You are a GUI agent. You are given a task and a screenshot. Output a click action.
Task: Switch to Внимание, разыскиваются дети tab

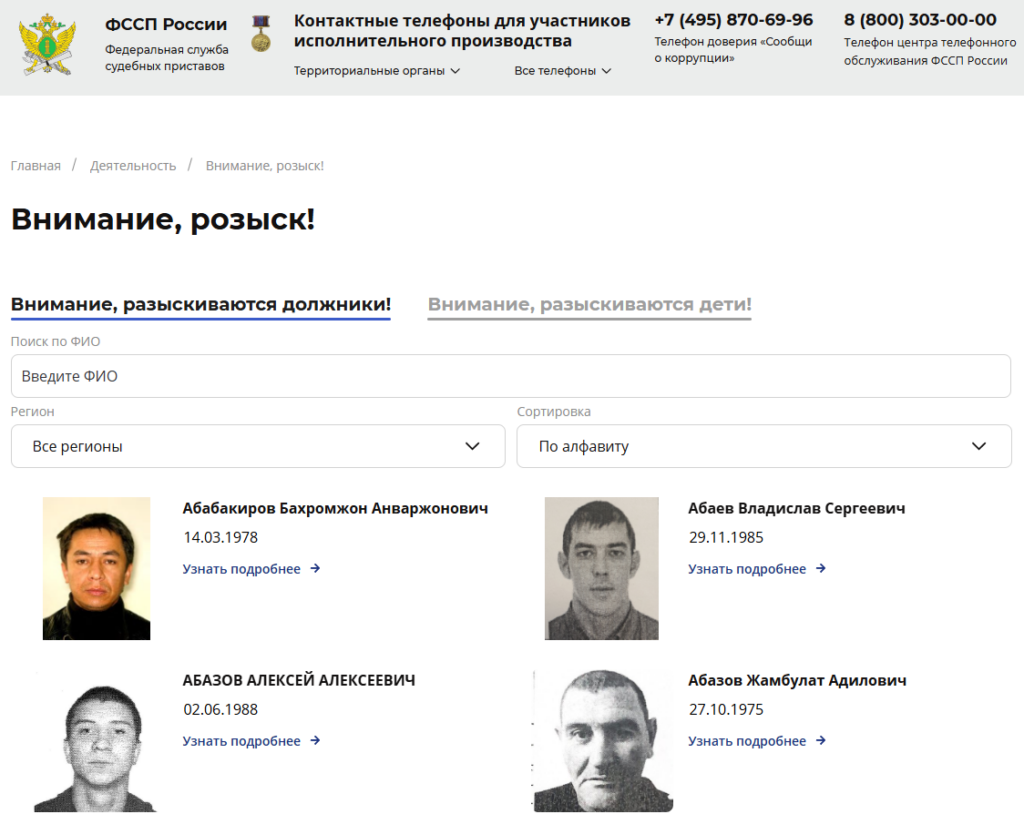[x=589, y=304]
